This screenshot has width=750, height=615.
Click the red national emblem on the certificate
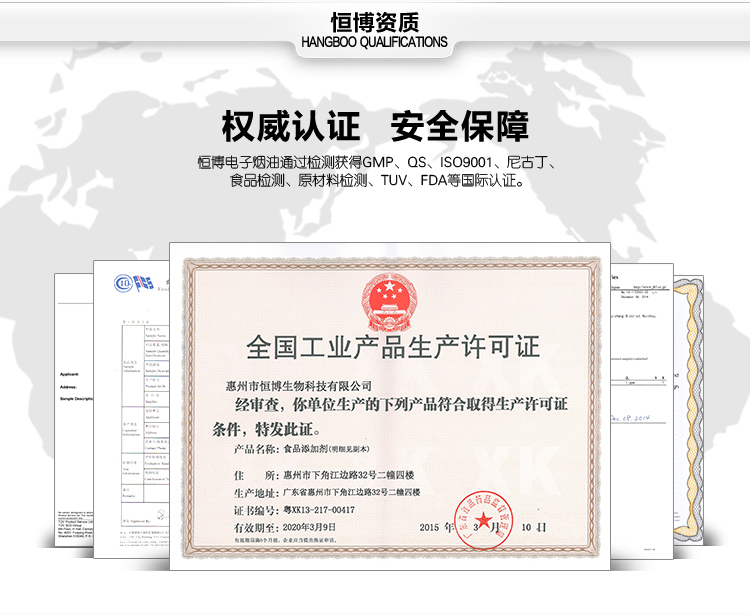click(389, 302)
